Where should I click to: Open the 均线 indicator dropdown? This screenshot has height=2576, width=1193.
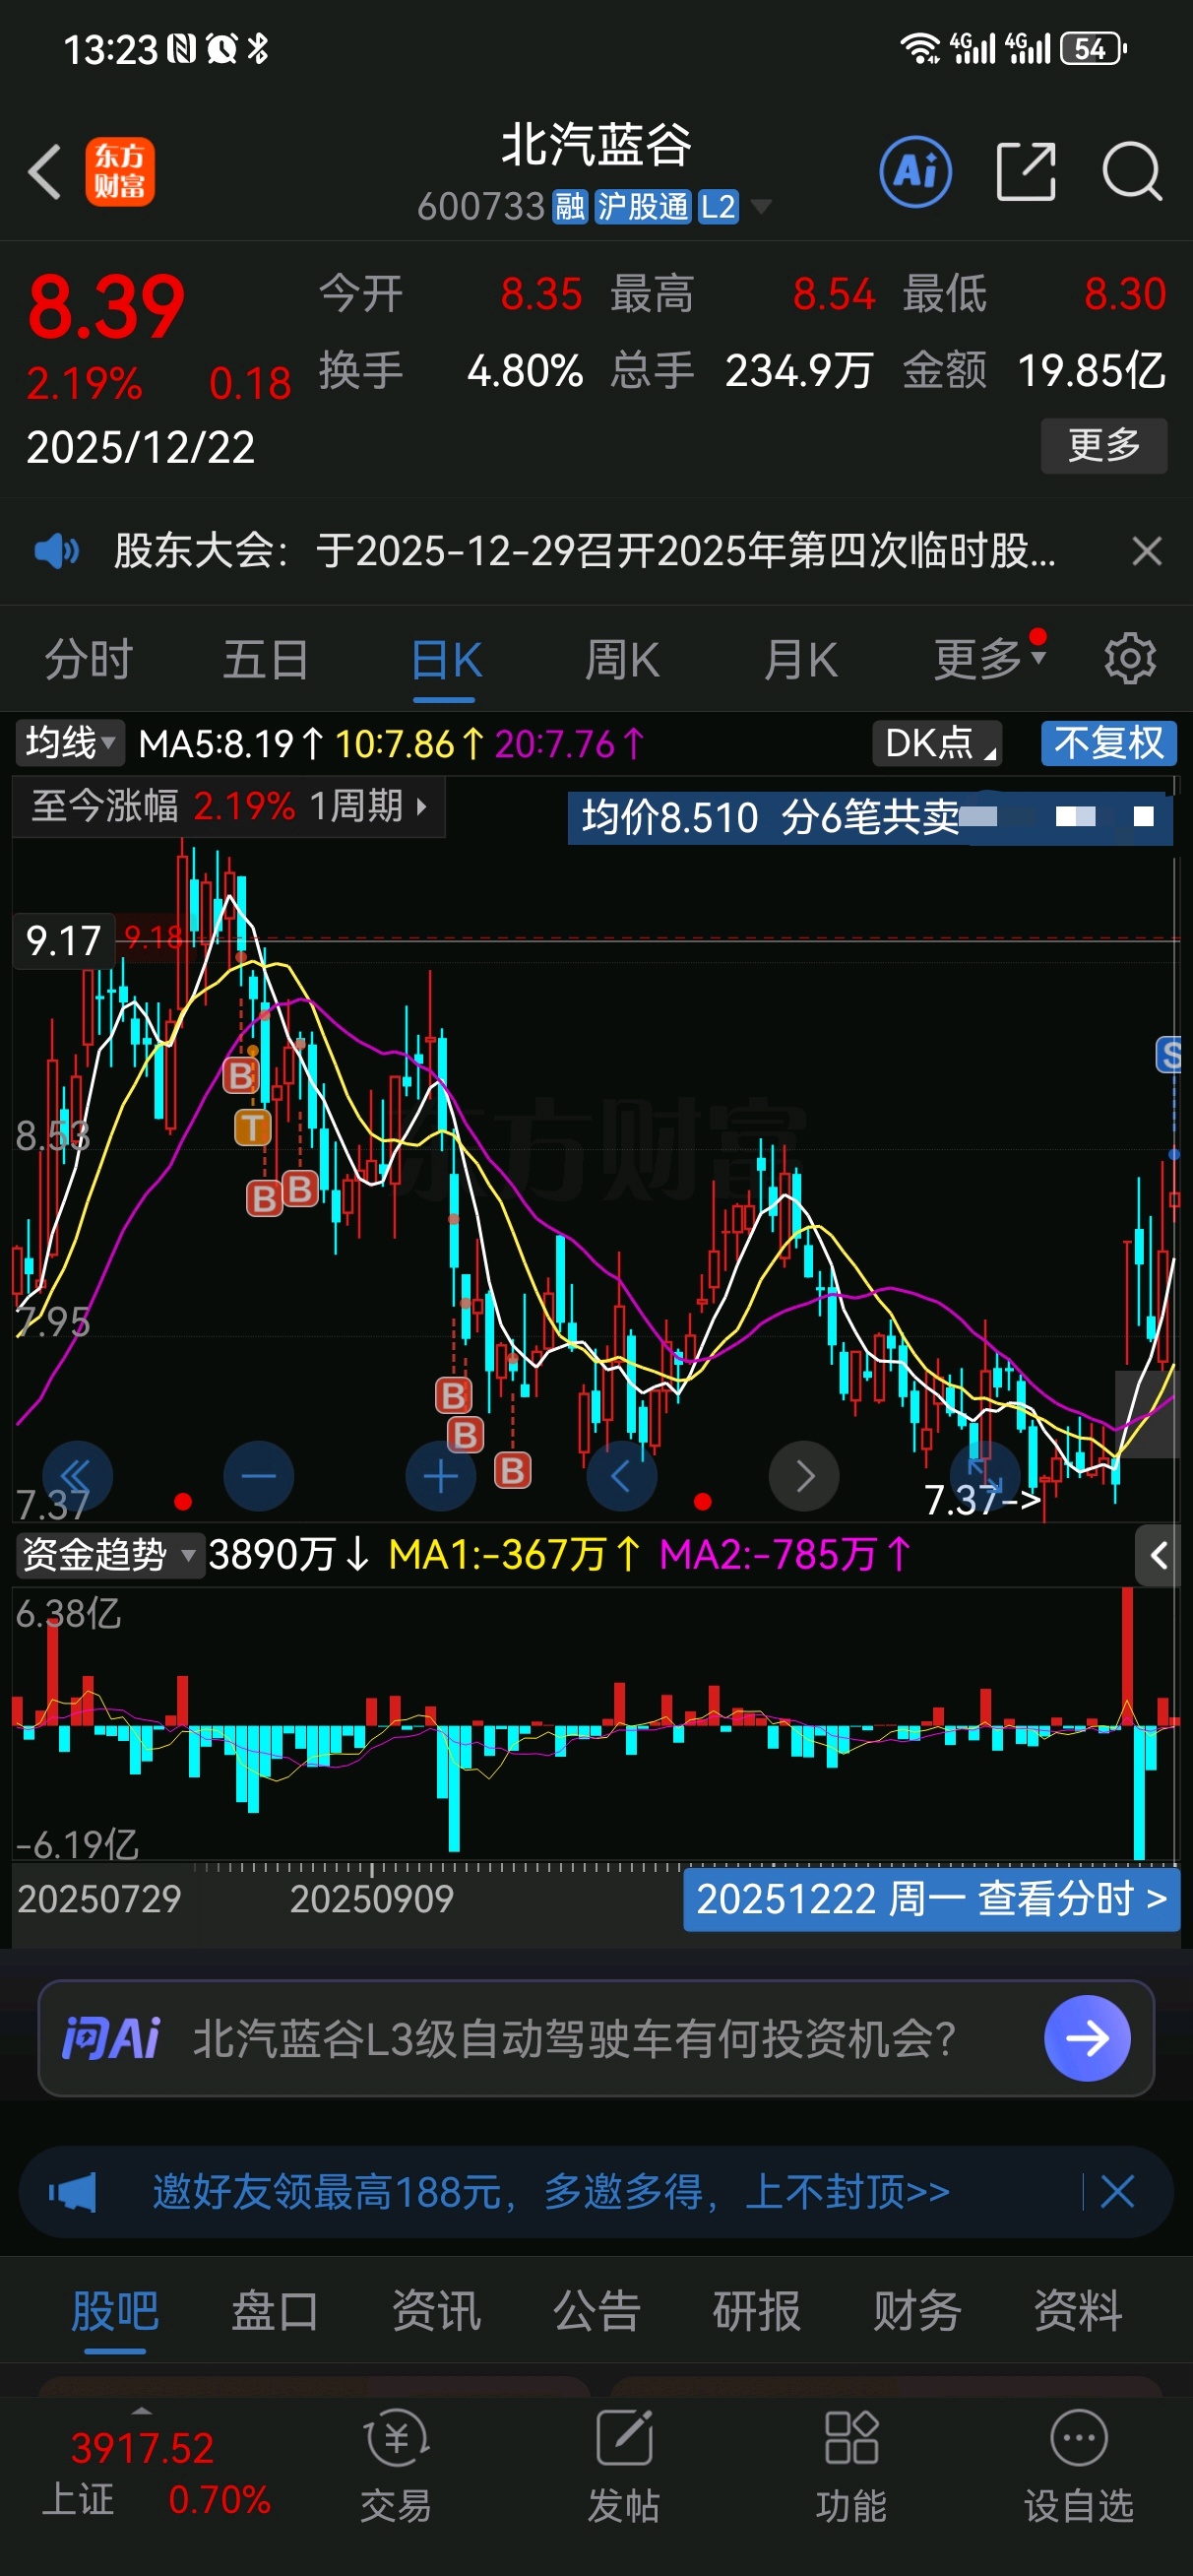(69, 743)
